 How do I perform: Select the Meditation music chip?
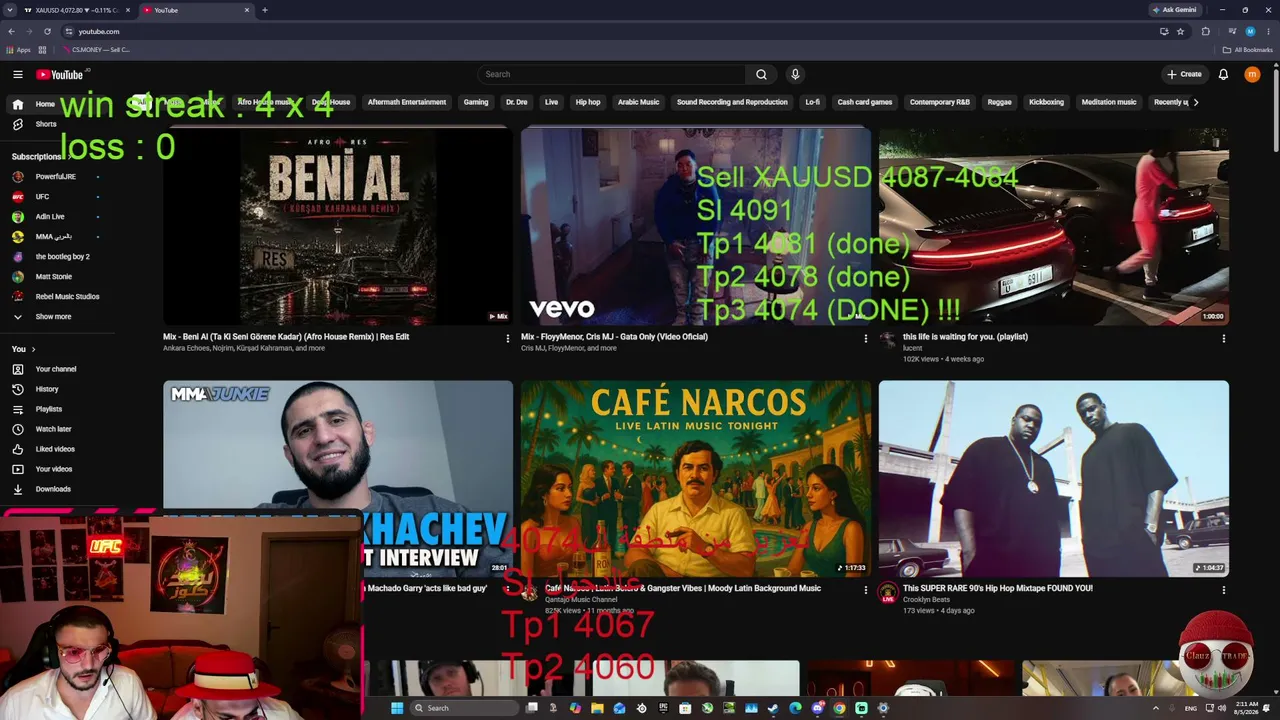click(x=1109, y=102)
